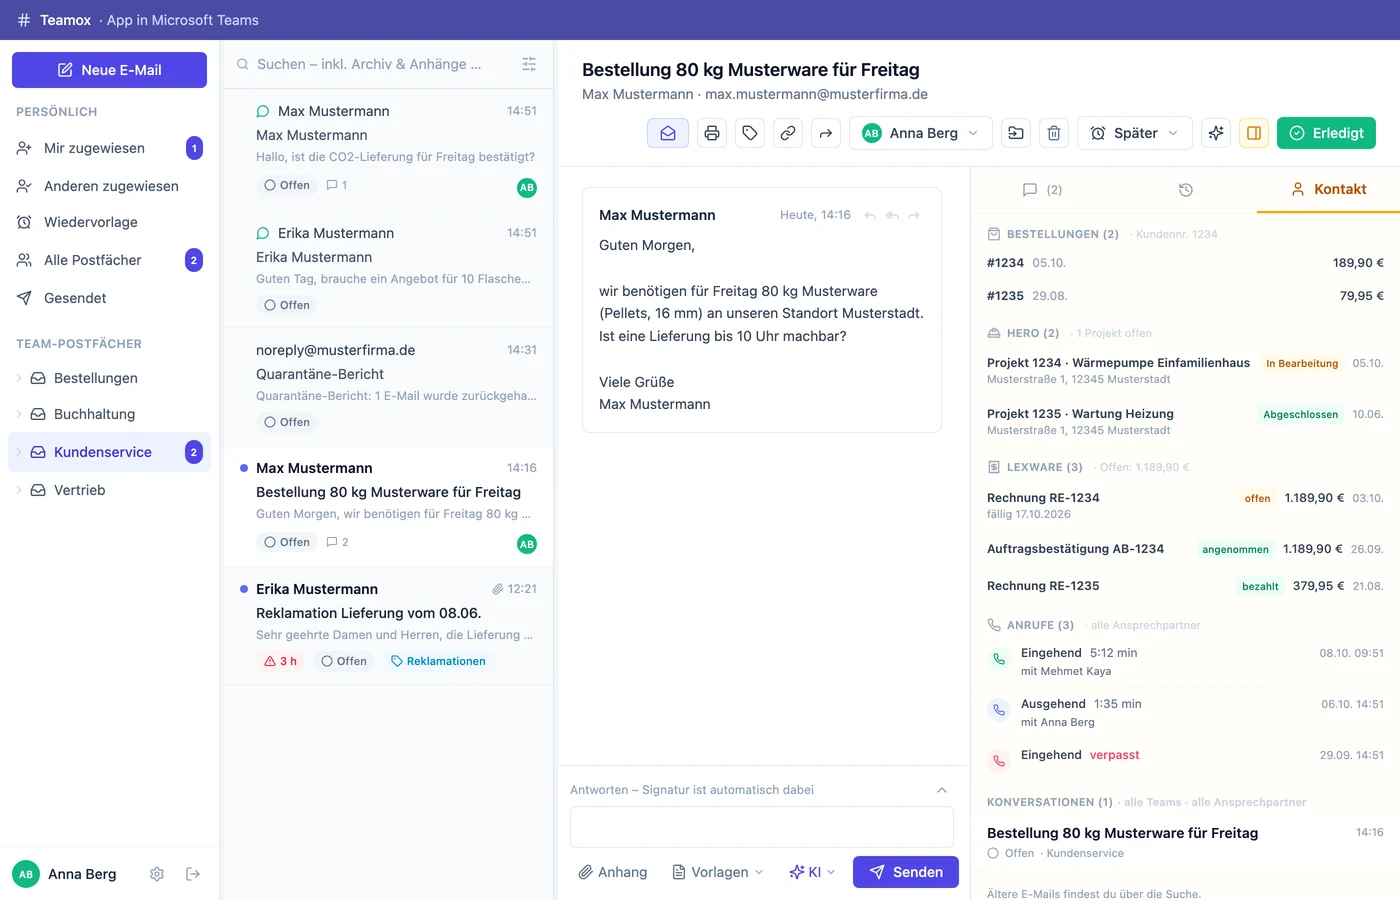This screenshot has height=900, width=1400.
Task: Reply using the single arrow beside Heute, 14:16
Action: 870,215
